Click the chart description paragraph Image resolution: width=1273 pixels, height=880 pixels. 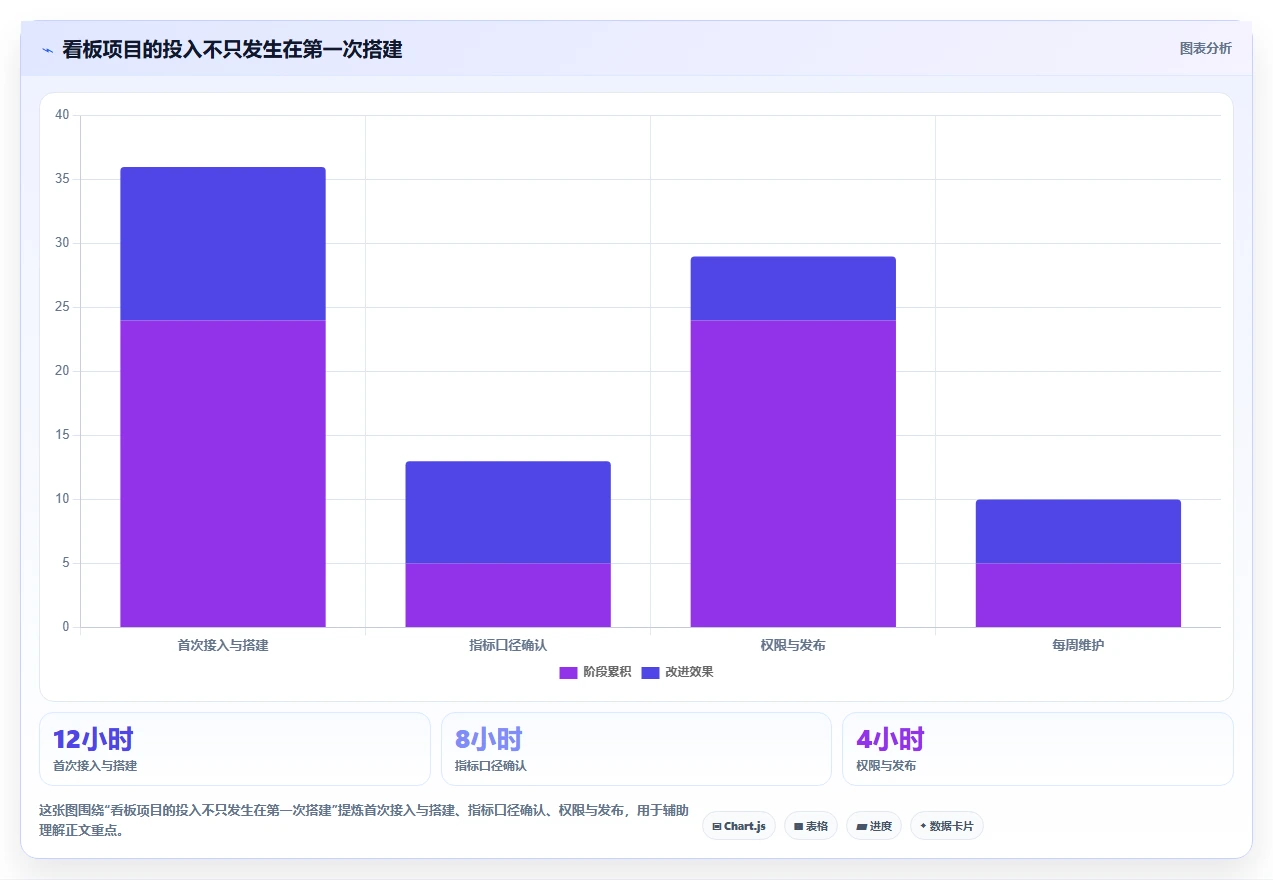point(363,820)
